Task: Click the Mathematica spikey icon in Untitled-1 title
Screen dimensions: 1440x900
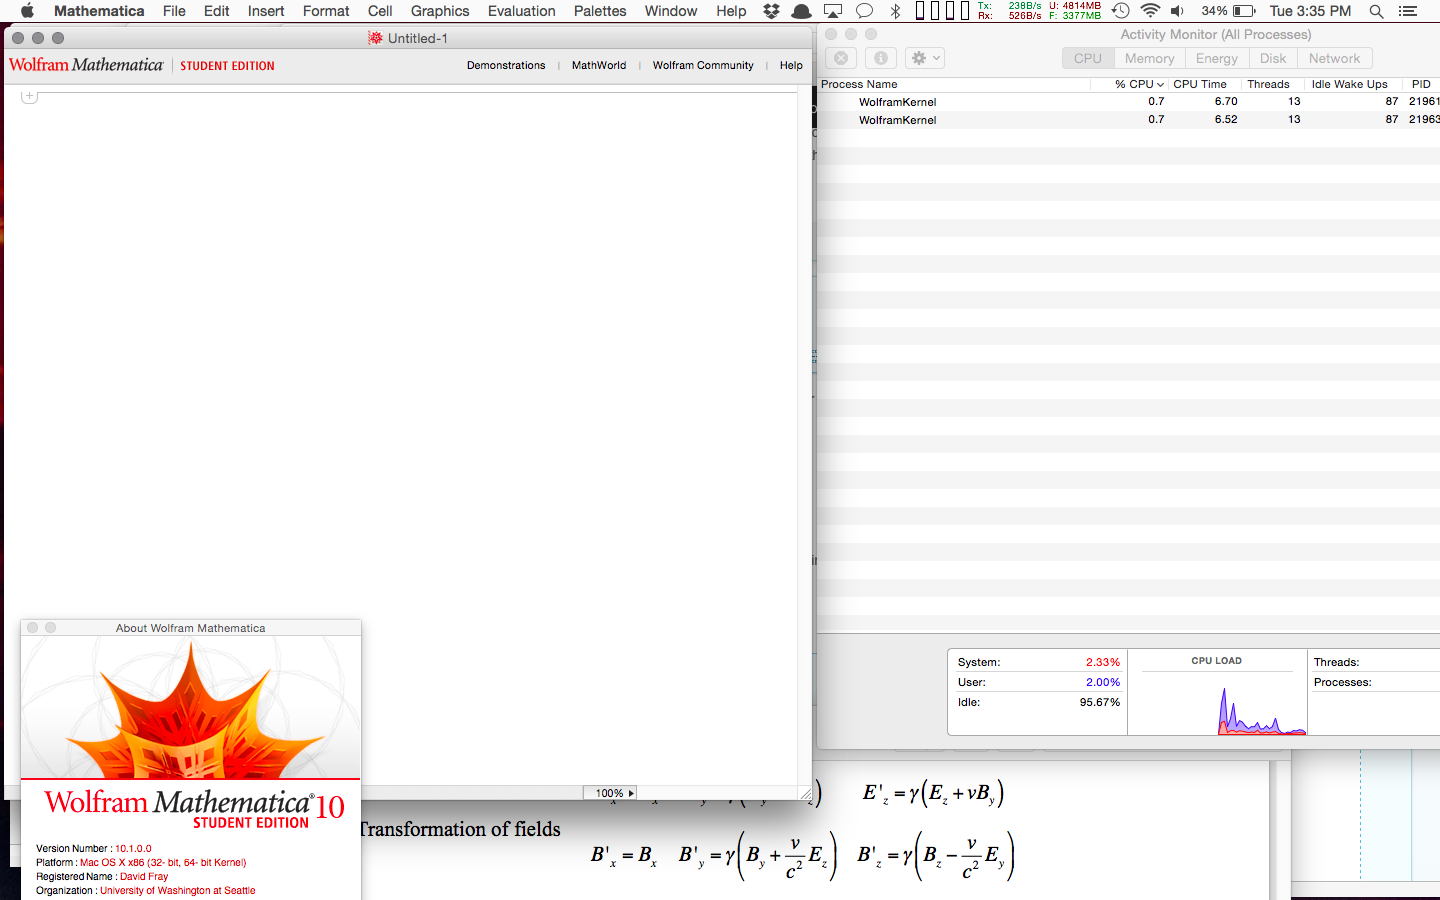Action: (x=375, y=38)
